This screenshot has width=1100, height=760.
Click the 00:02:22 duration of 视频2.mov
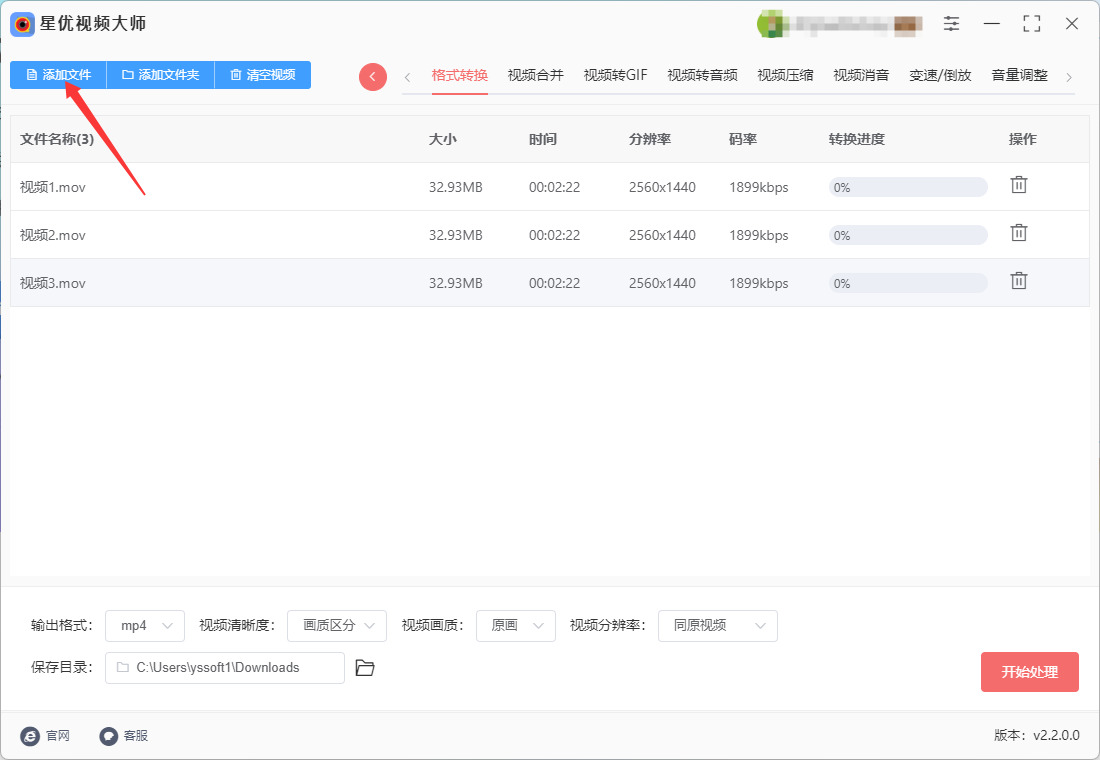click(x=554, y=235)
